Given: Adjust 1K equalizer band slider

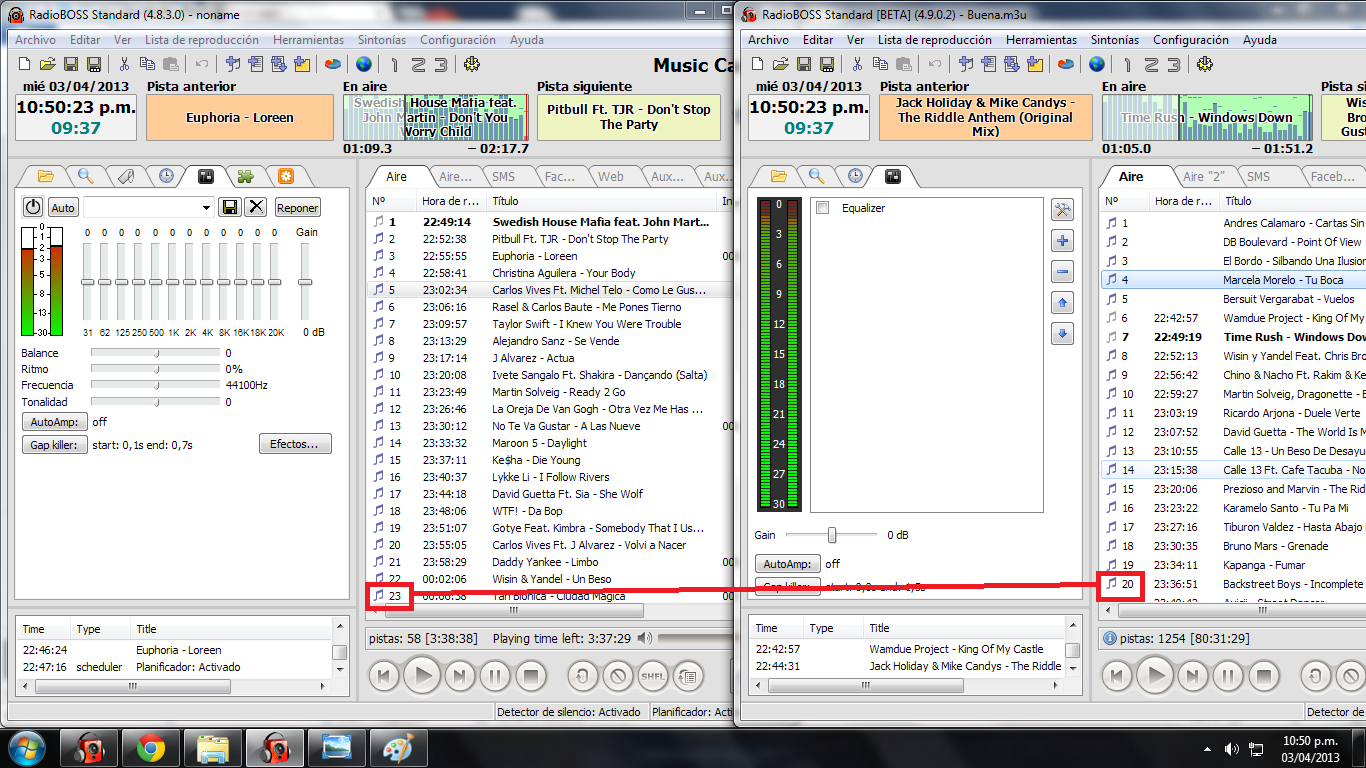Looking at the screenshot, I should click(x=173, y=283).
